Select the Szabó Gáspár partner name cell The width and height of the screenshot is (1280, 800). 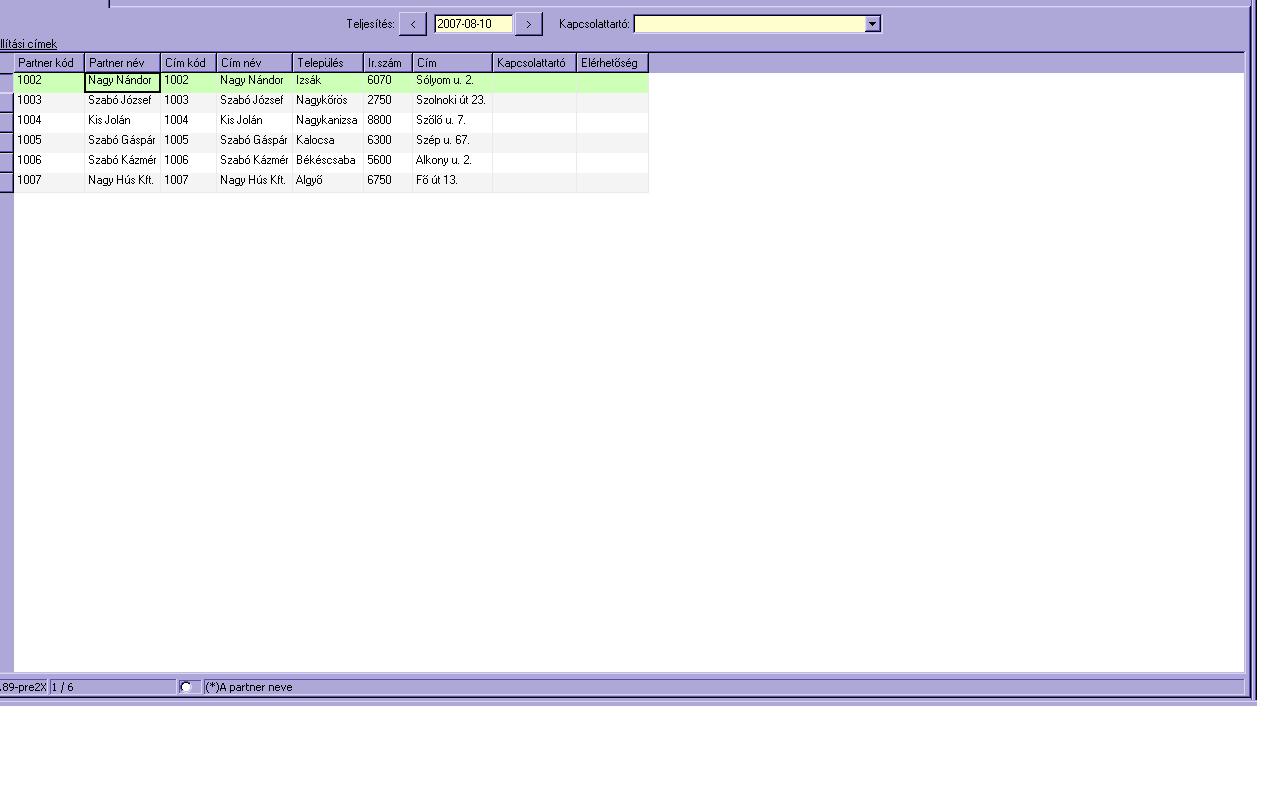[x=122, y=141]
